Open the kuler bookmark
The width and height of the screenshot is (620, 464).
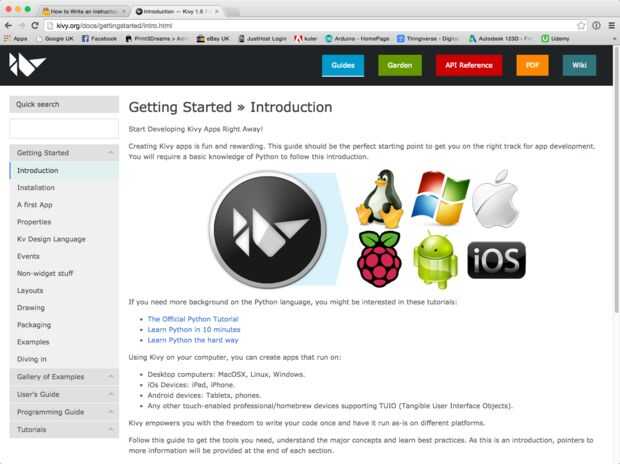coord(305,39)
